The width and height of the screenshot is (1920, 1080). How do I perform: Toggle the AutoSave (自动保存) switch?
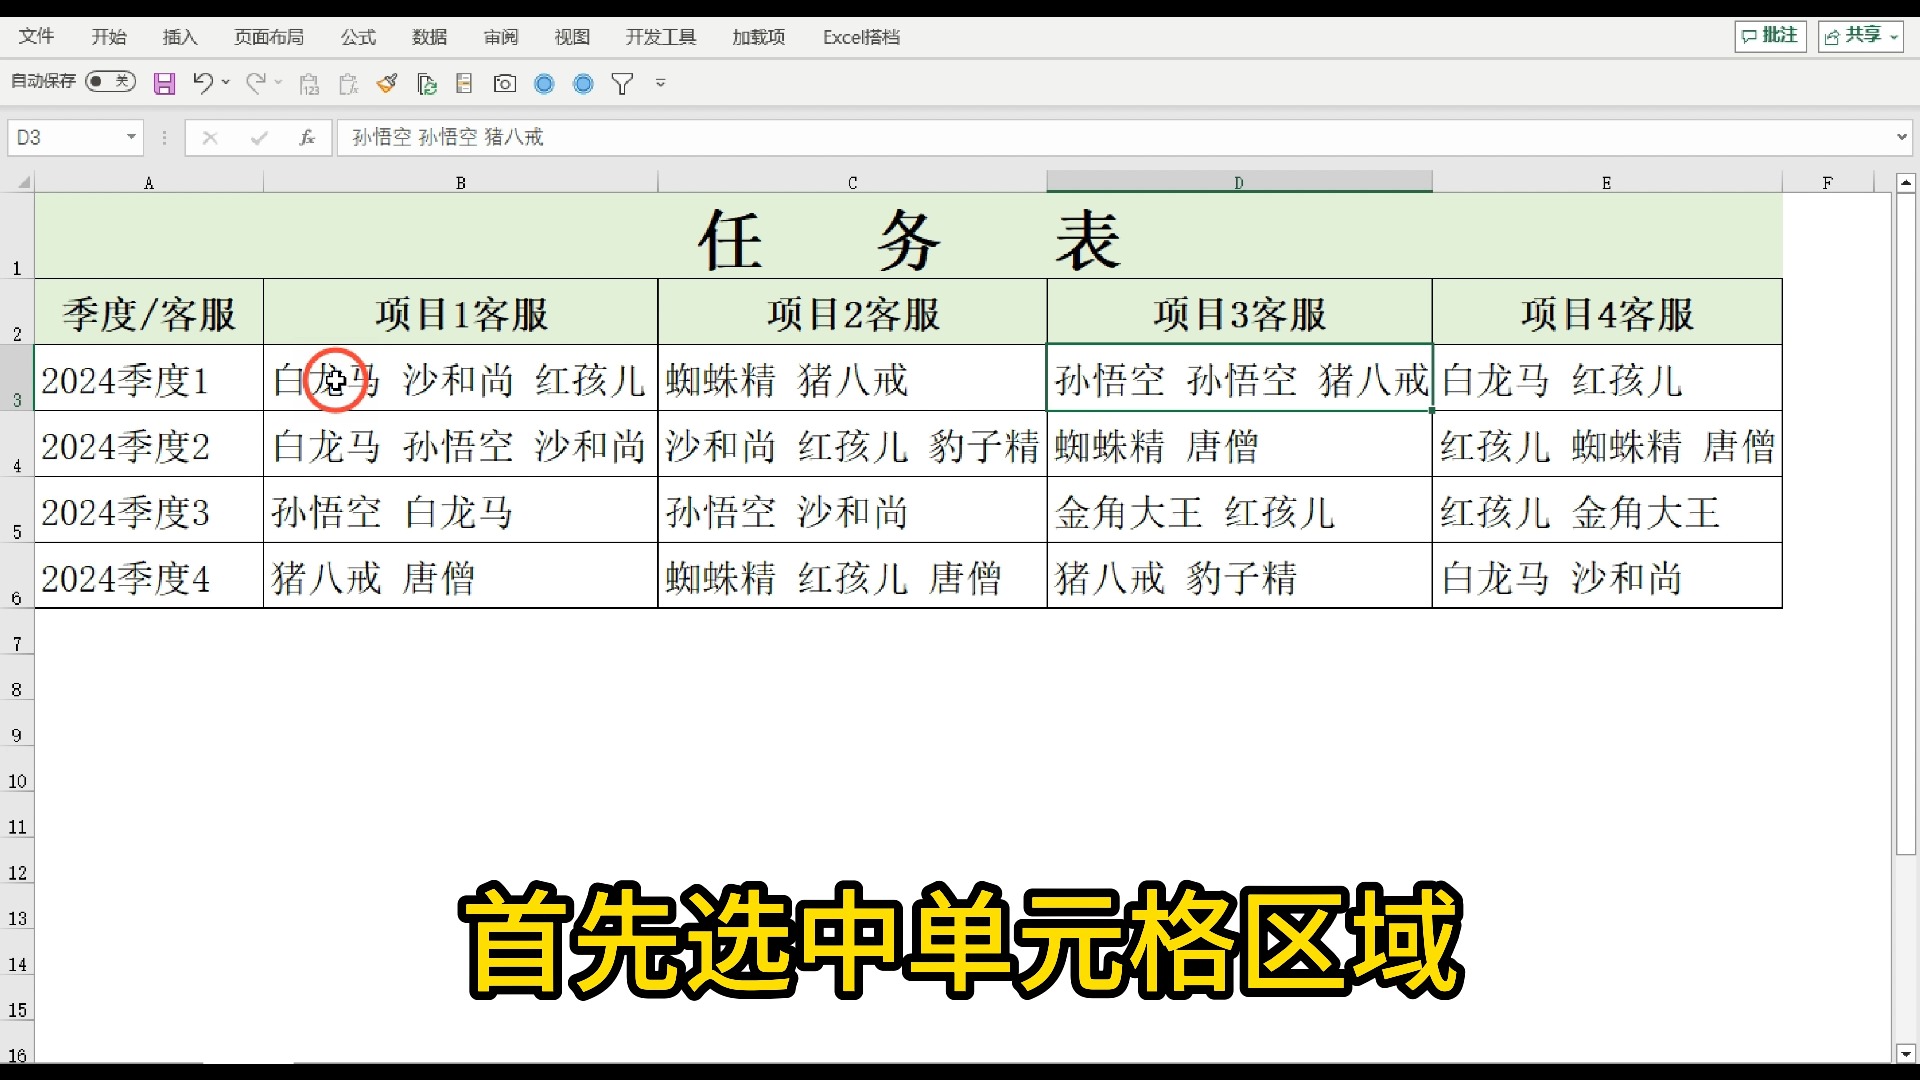[110, 81]
